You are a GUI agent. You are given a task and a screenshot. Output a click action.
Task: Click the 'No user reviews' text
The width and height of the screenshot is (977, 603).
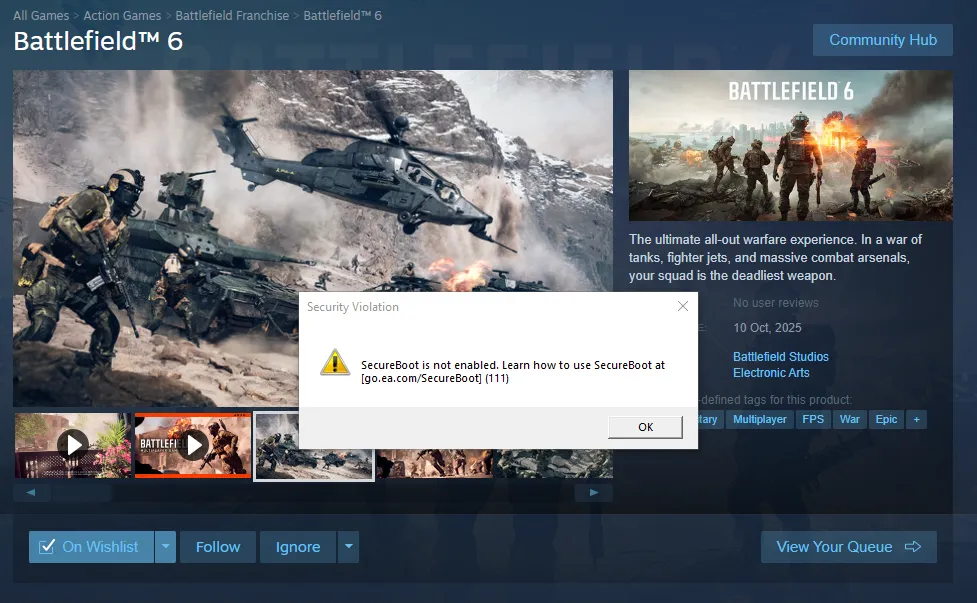tap(776, 303)
